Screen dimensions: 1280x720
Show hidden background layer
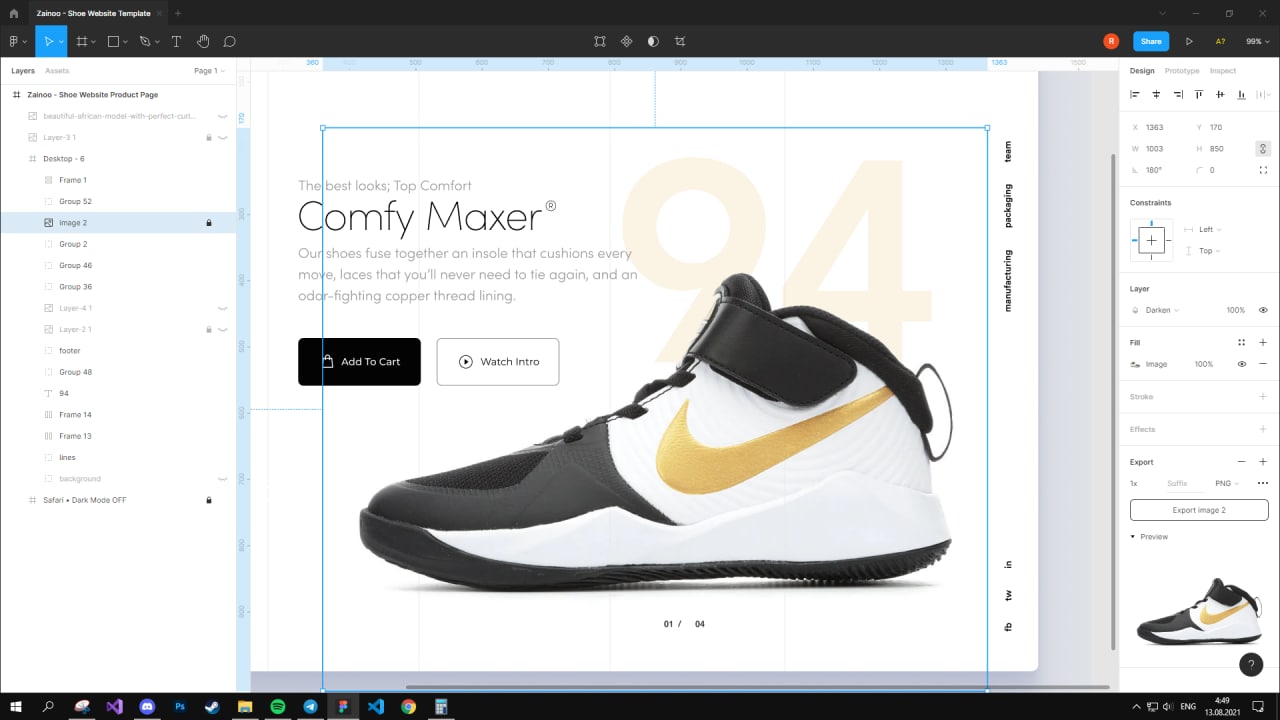[x=223, y=479]
